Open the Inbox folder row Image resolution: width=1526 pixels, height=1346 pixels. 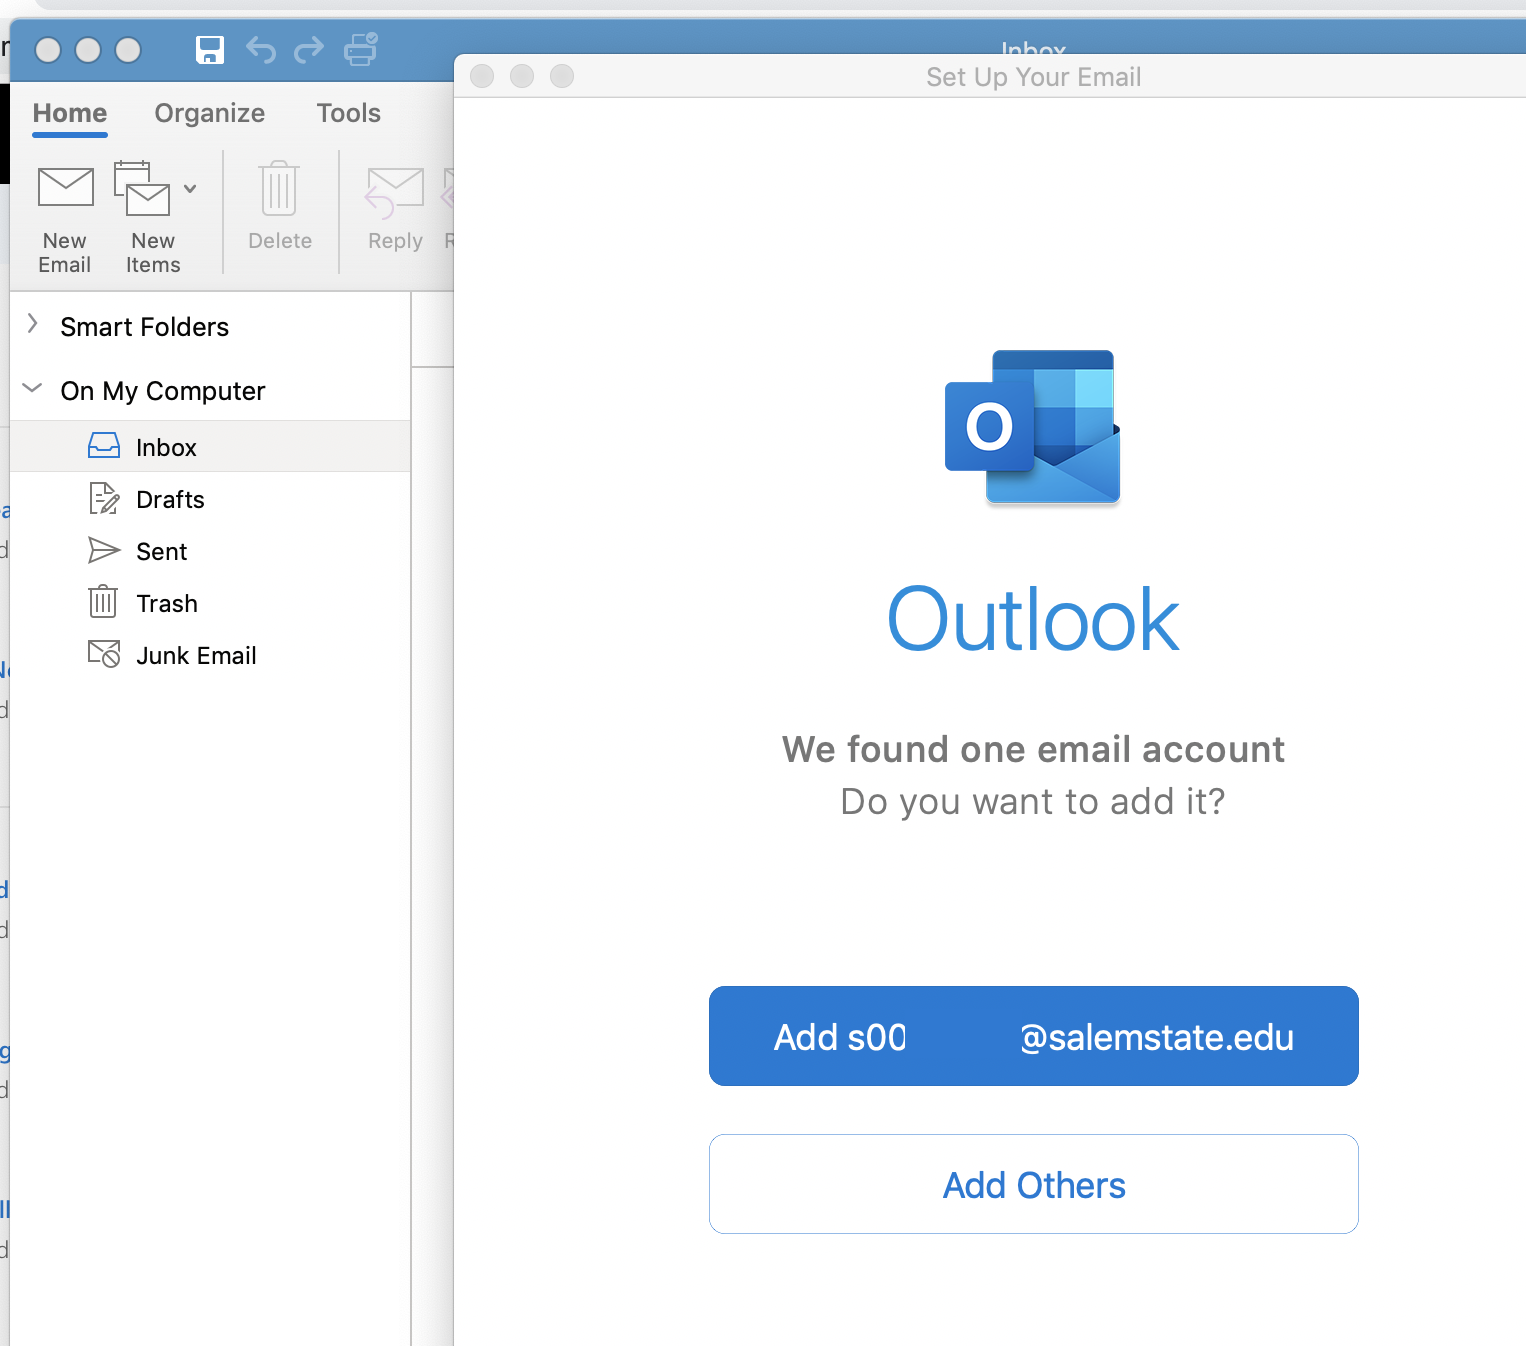coord(210,446)
